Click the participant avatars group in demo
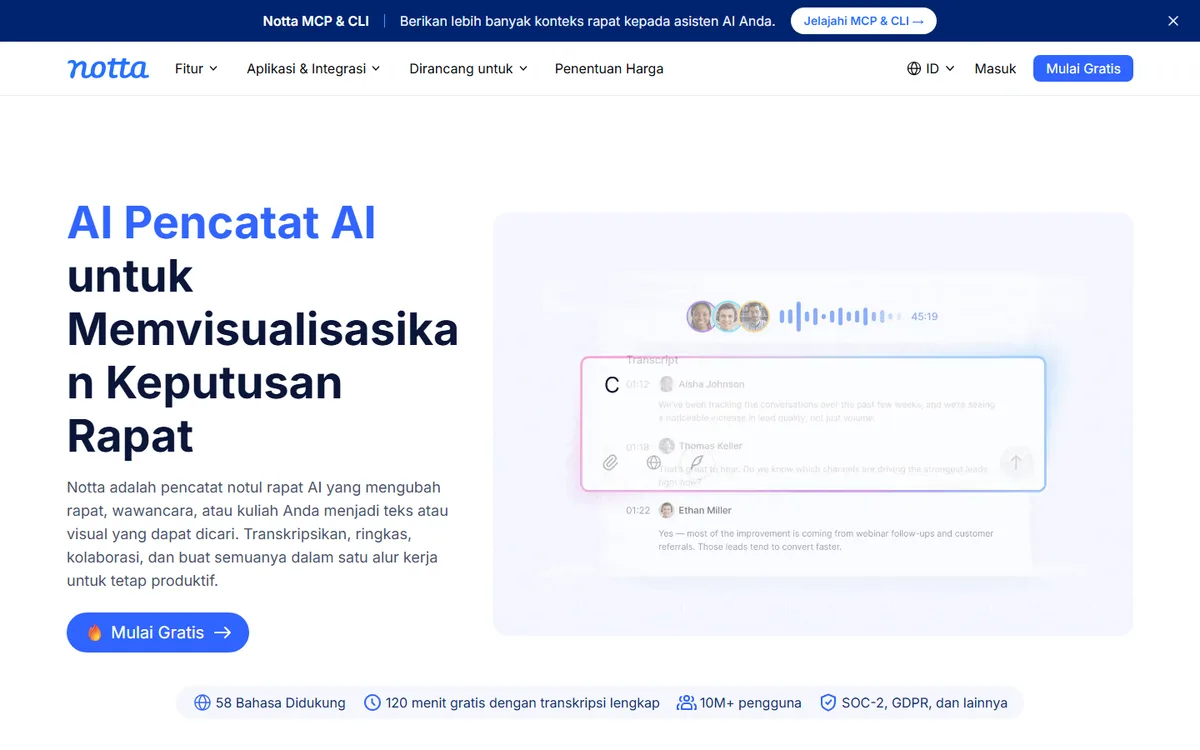 (728, 316)
